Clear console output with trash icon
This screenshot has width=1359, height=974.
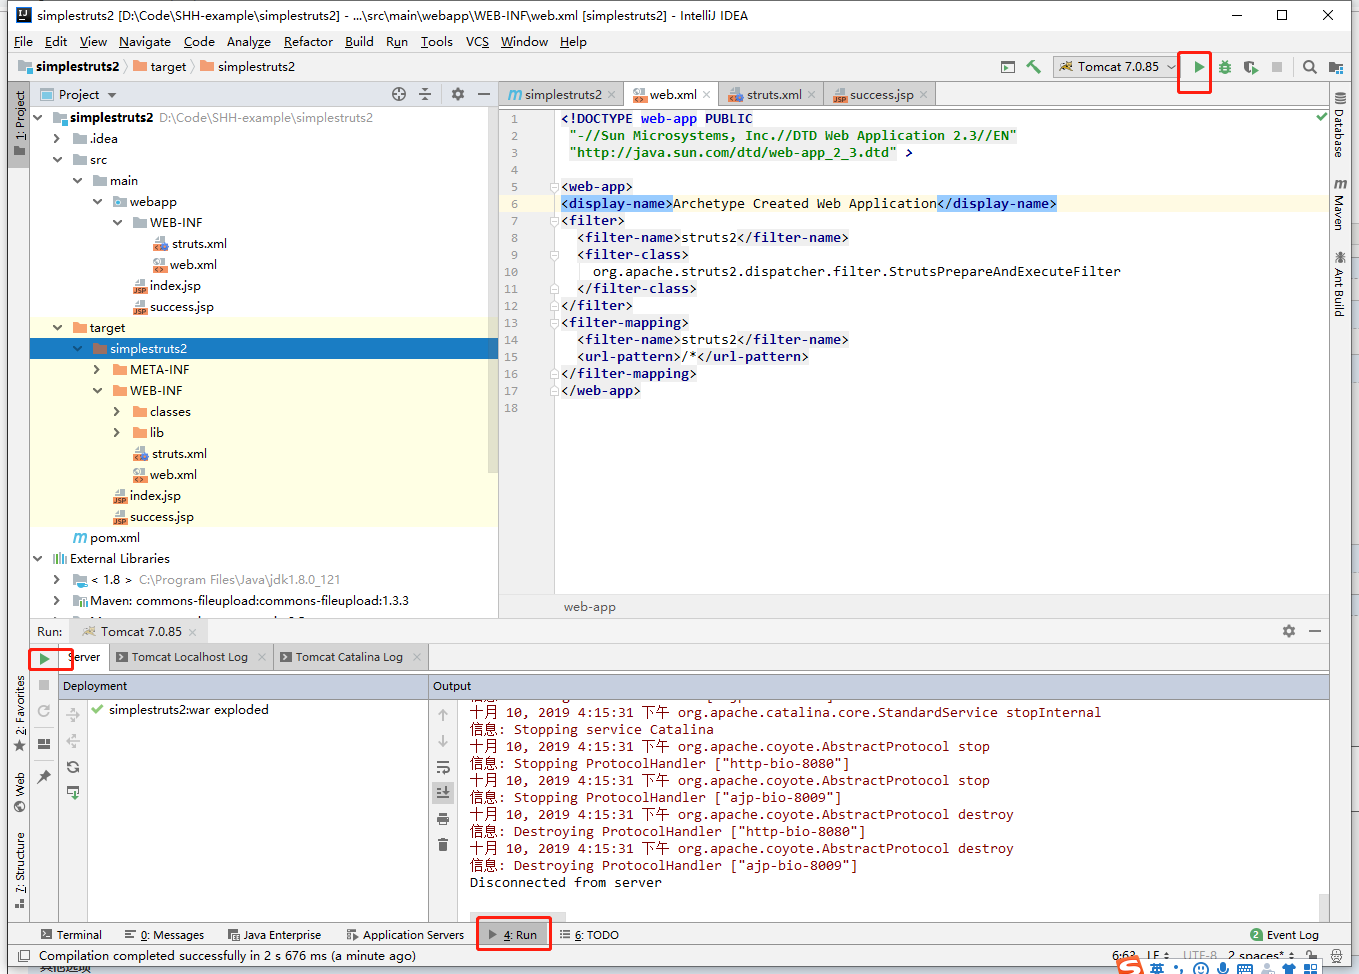coord(443,845)
